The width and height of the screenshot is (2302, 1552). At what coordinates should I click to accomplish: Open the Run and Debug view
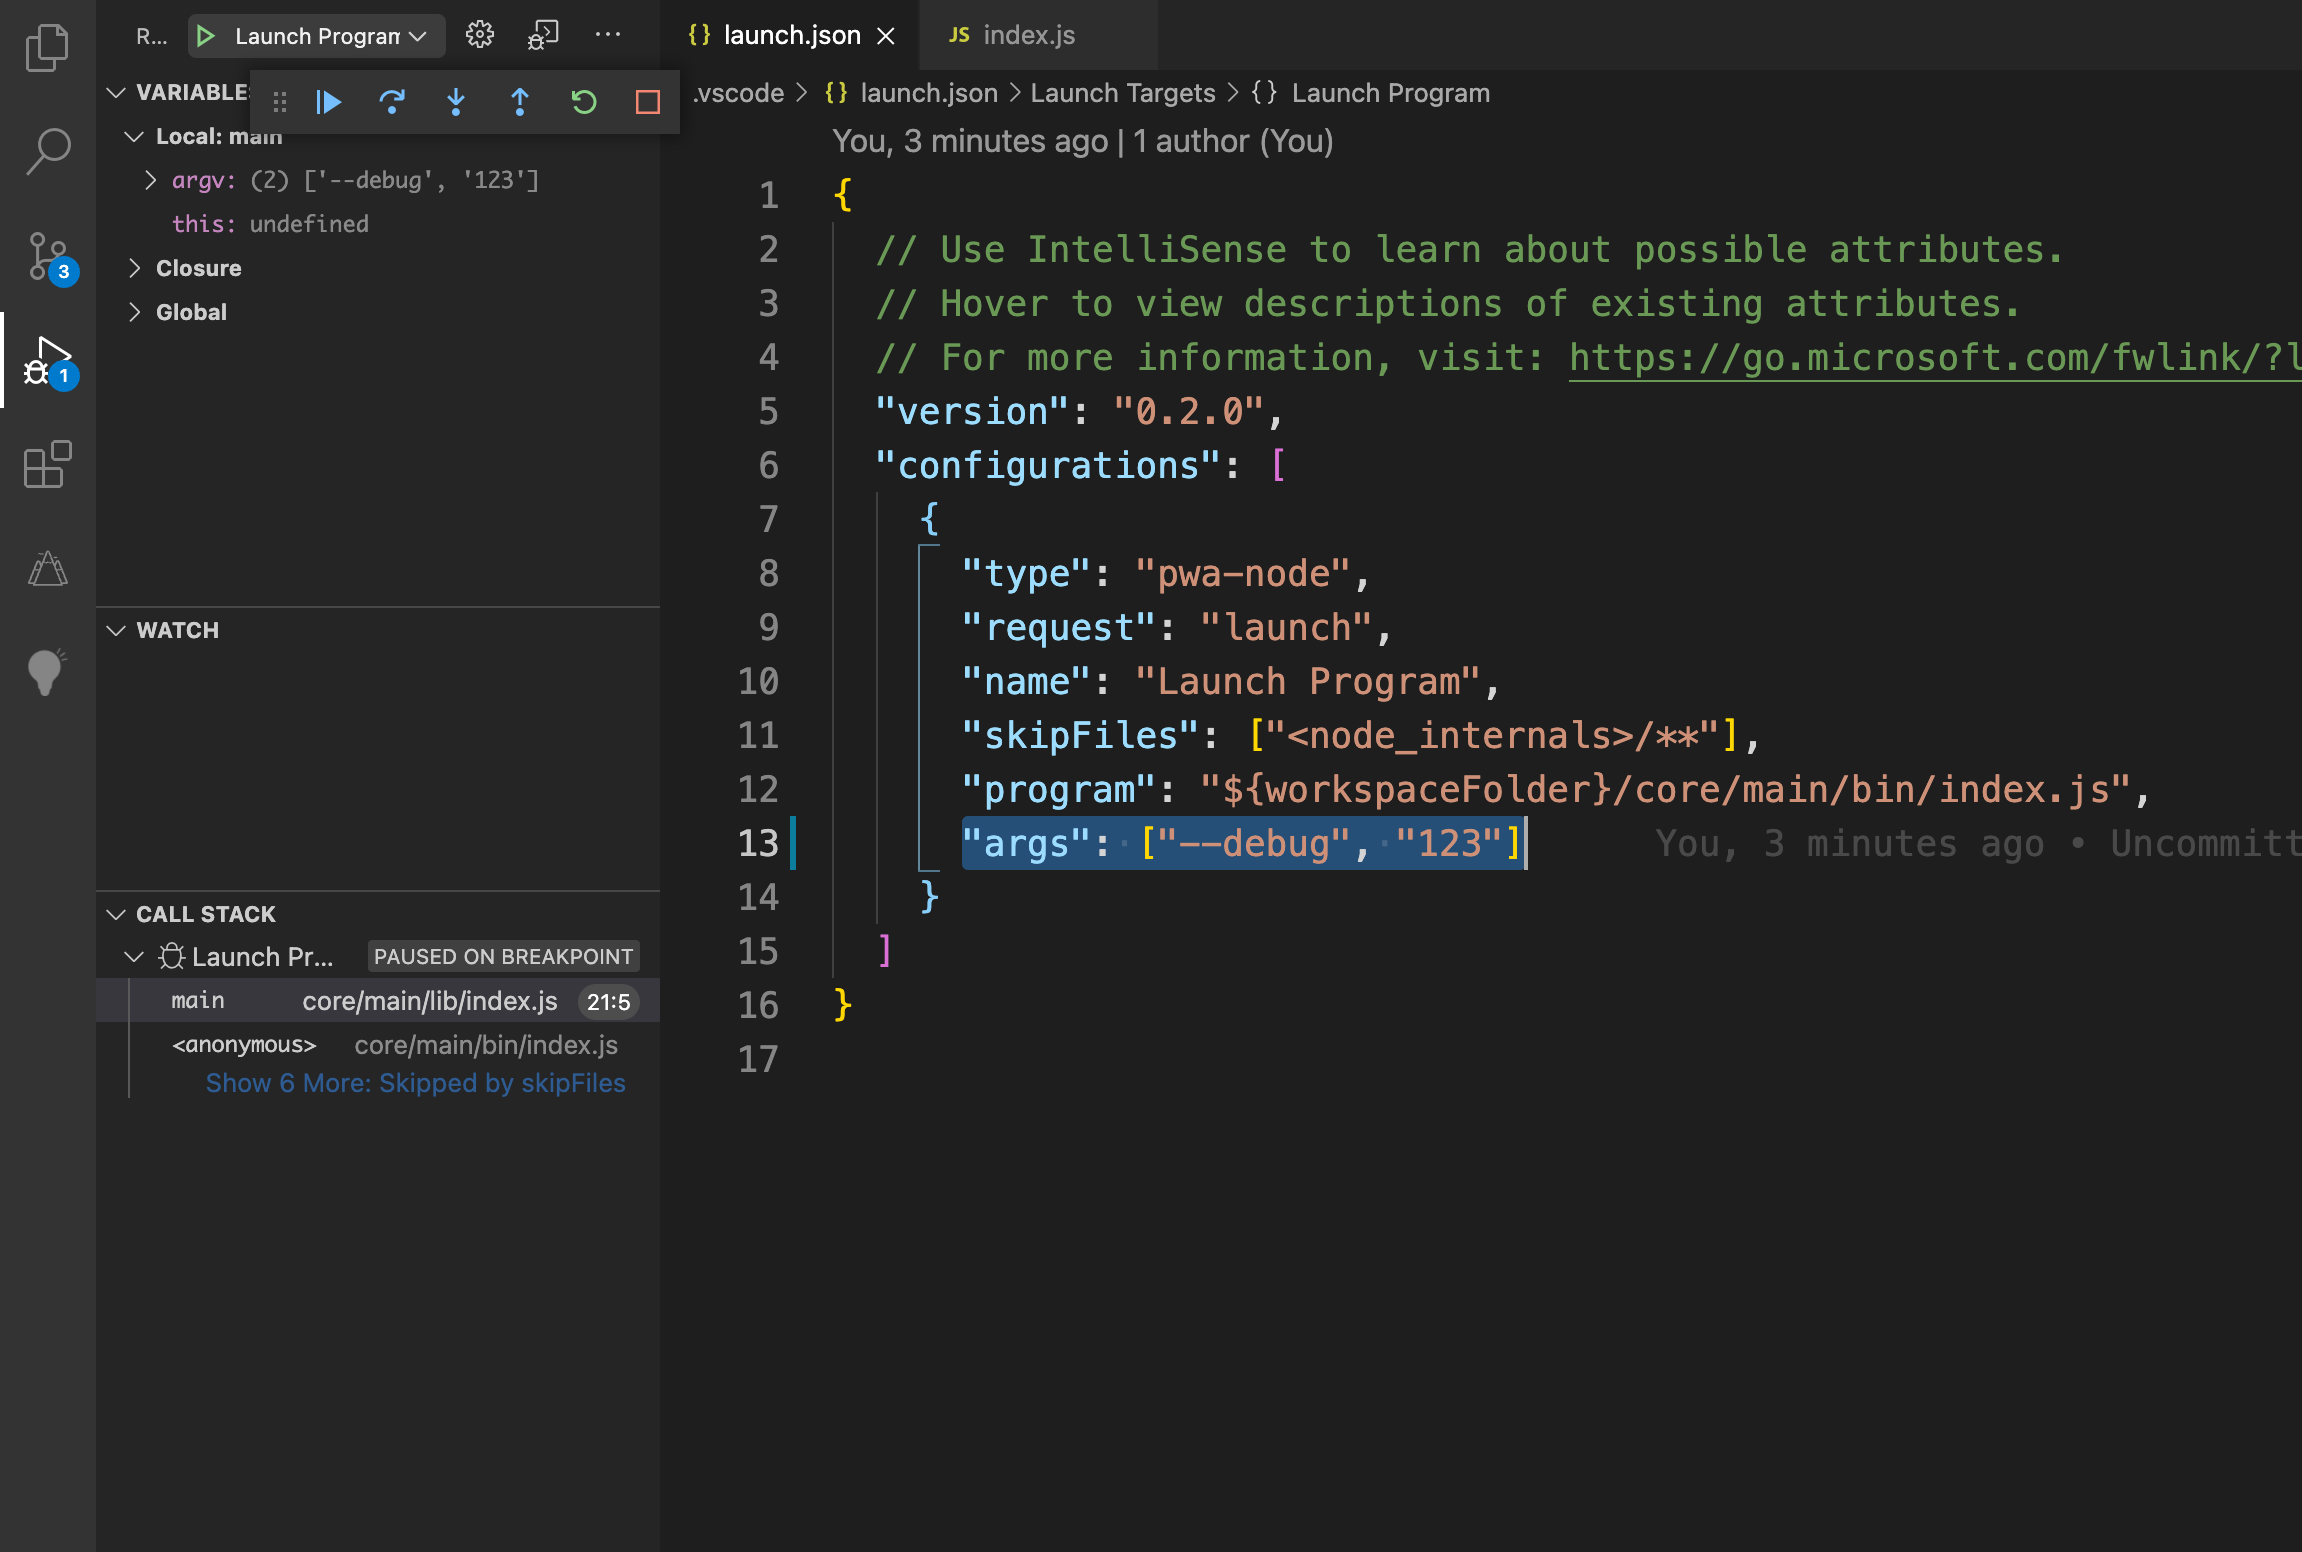click(x=47, y=362)
